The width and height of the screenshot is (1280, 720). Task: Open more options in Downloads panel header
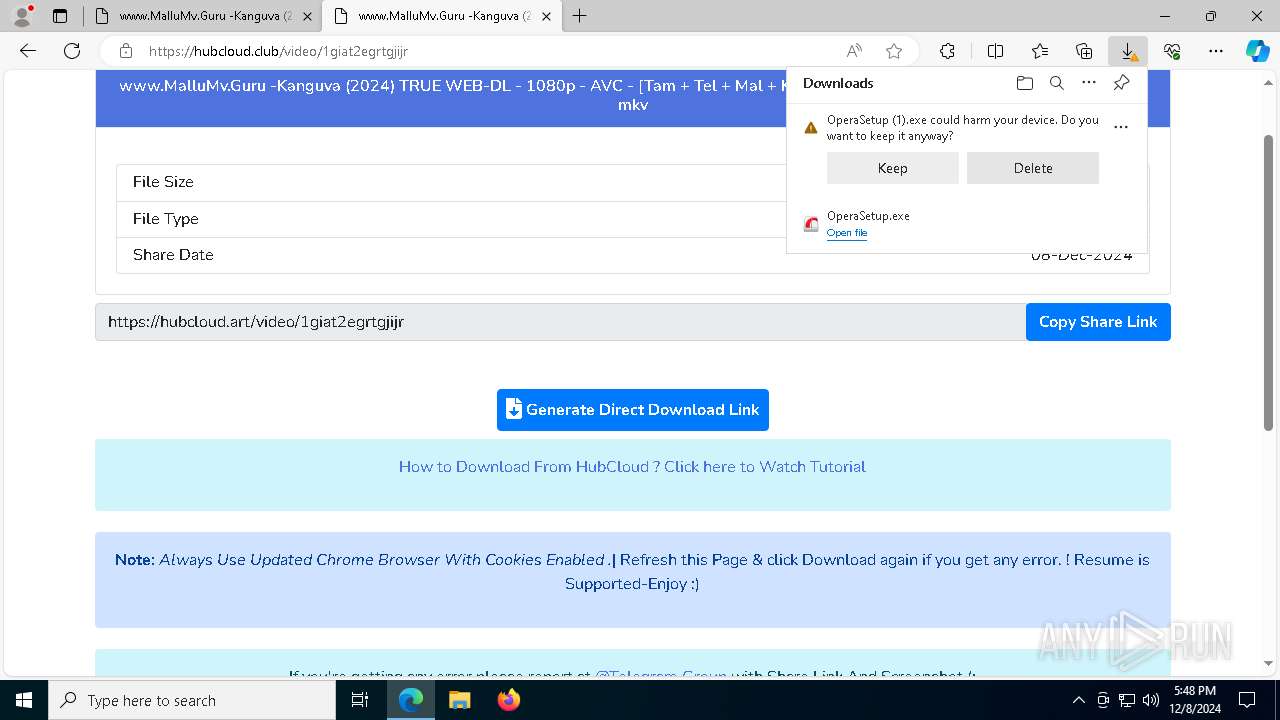[x=1089, y=83]
